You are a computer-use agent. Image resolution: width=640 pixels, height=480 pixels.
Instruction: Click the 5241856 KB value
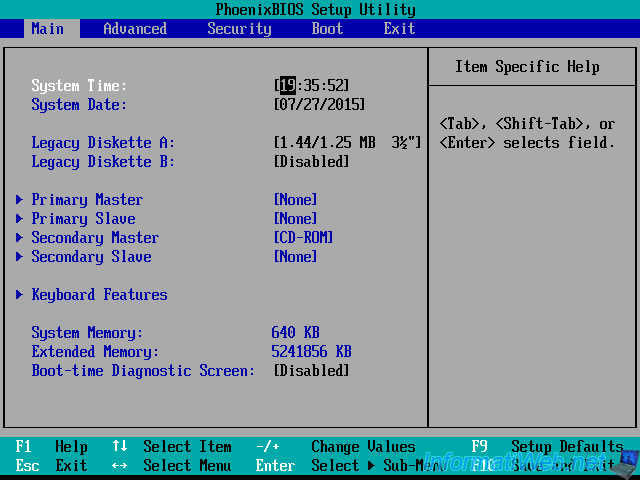[311, 351]
